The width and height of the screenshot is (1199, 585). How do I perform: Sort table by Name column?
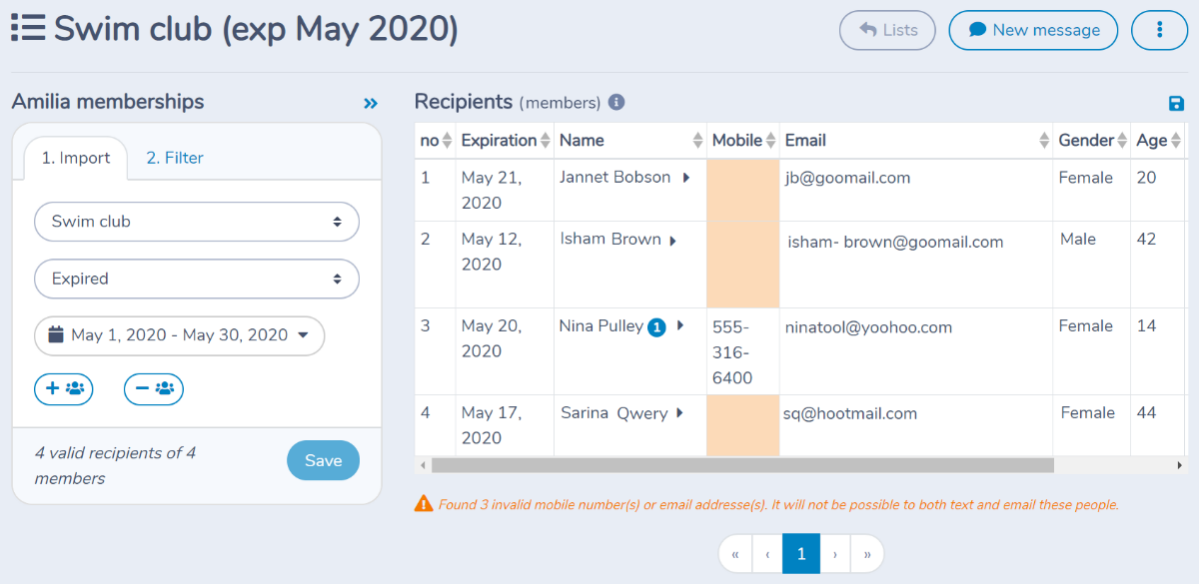point(698,141)
